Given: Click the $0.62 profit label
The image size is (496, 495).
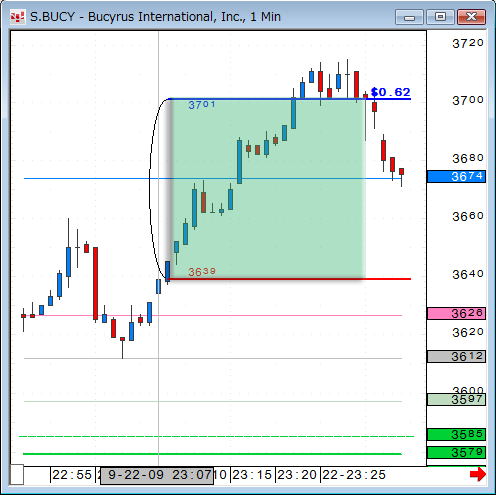Looking at the screenshot, I should (390, 92).
